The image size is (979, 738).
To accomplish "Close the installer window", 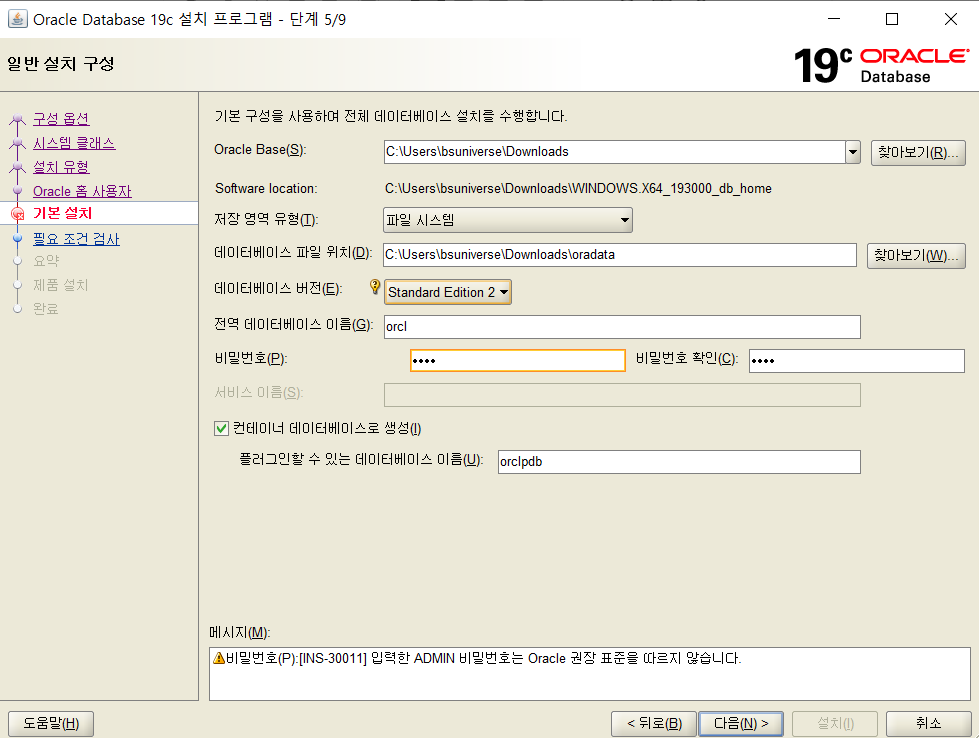I will point(951,19).
